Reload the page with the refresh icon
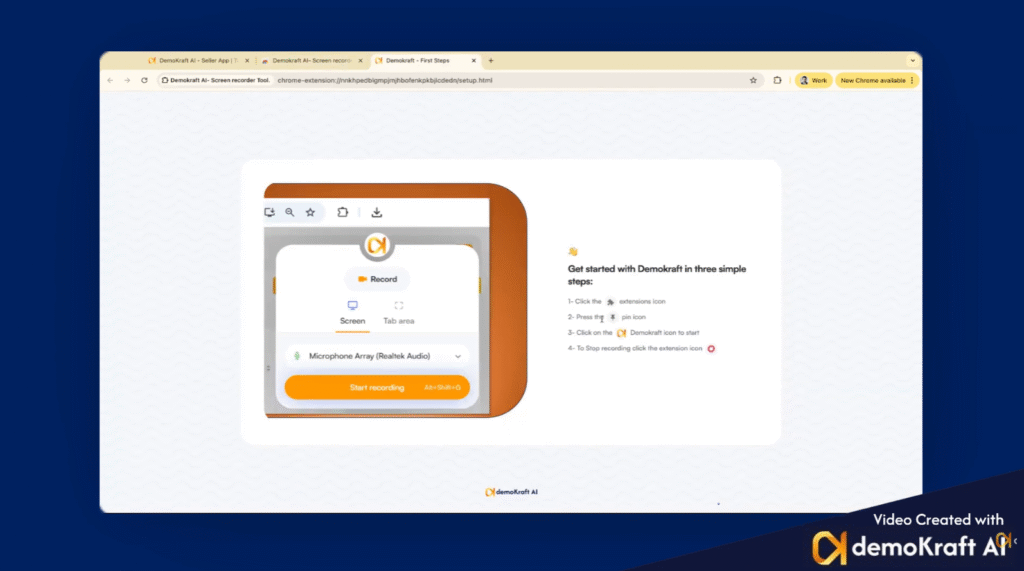The width and height of the screenshot is (1024, 571). pyautogui.click(x=144, y=80)
